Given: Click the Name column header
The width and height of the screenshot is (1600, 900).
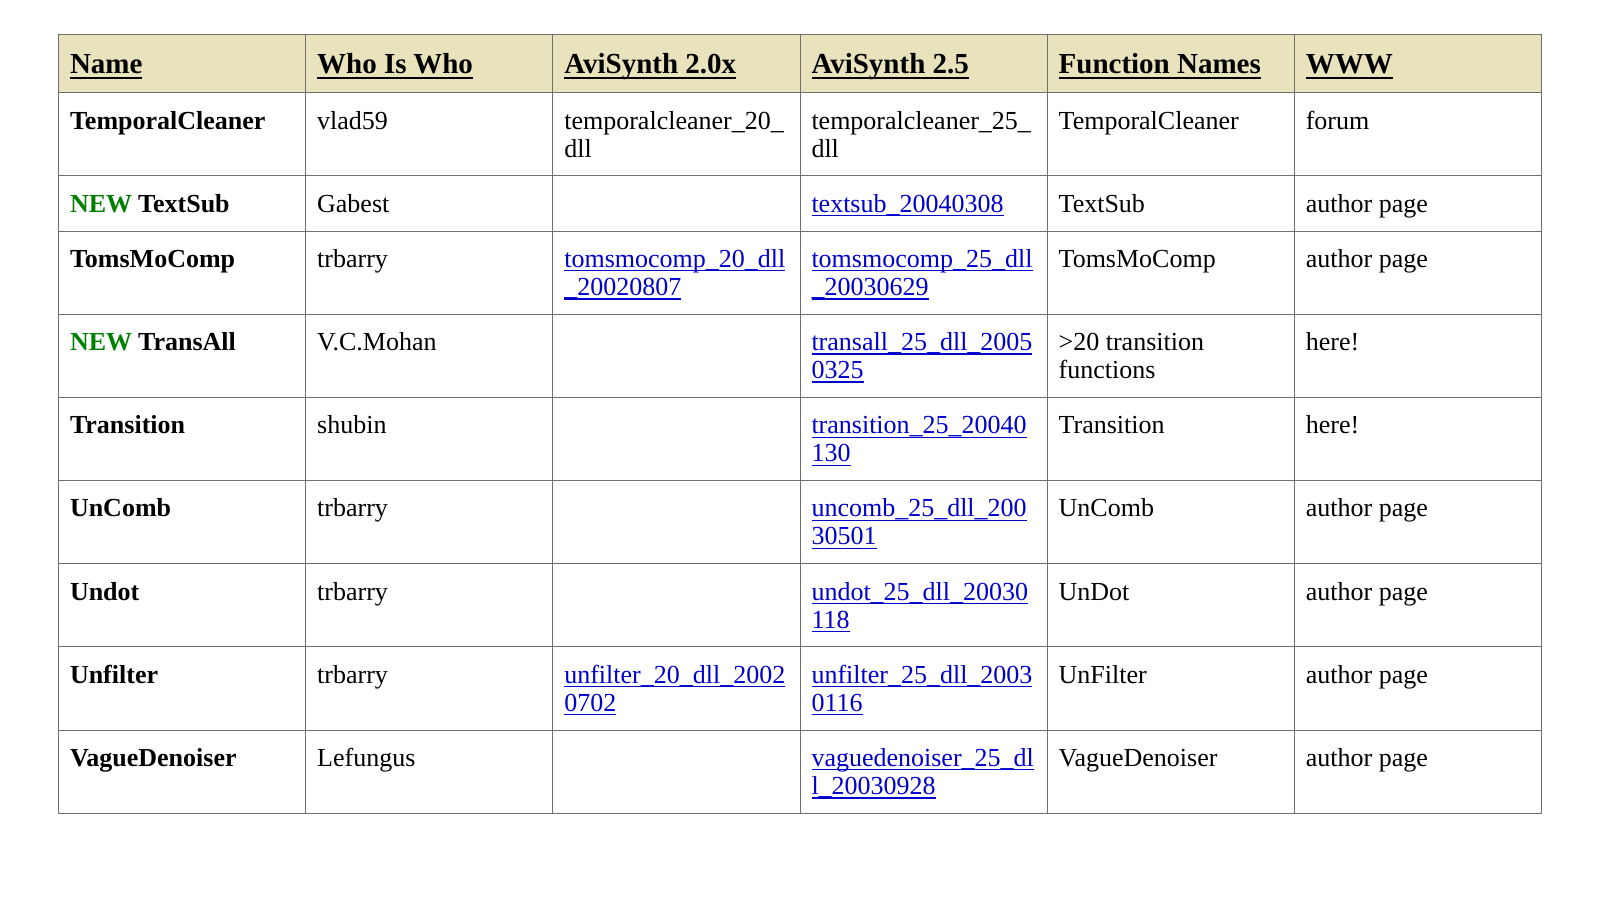Looking at the screenshot, I should pos(106,64).
